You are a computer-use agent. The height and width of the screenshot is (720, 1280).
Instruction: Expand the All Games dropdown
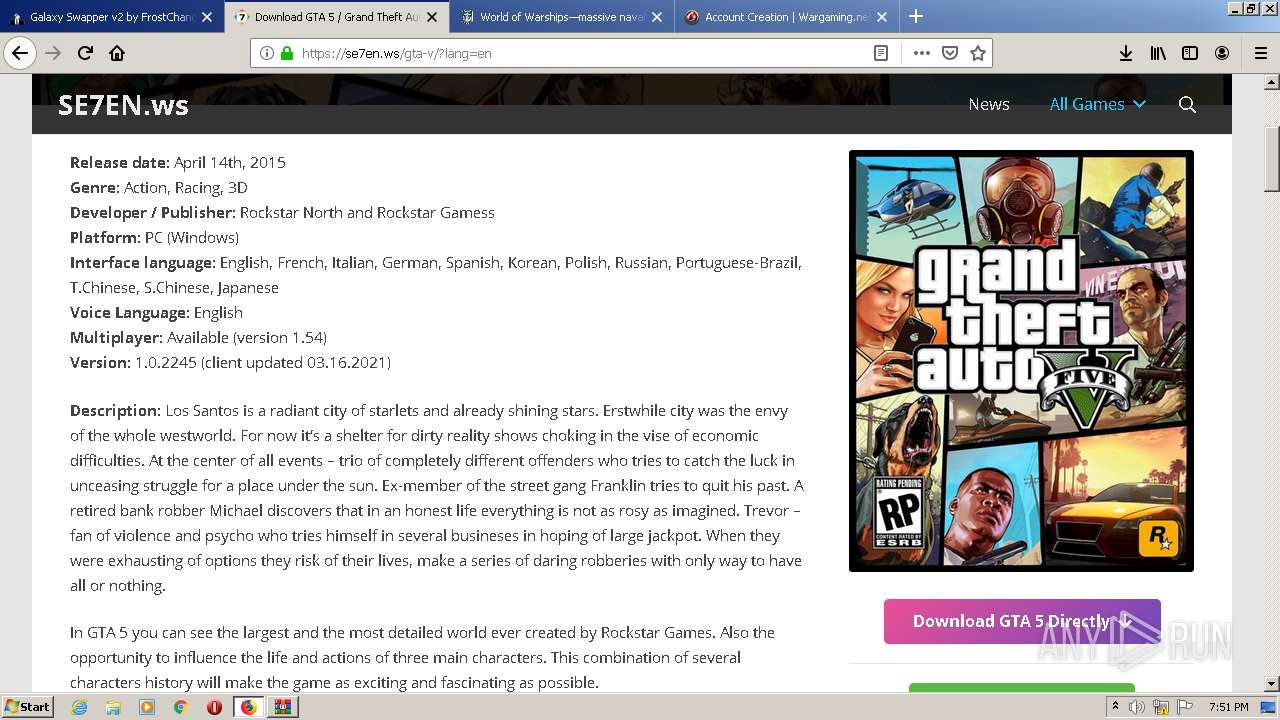1097,104
